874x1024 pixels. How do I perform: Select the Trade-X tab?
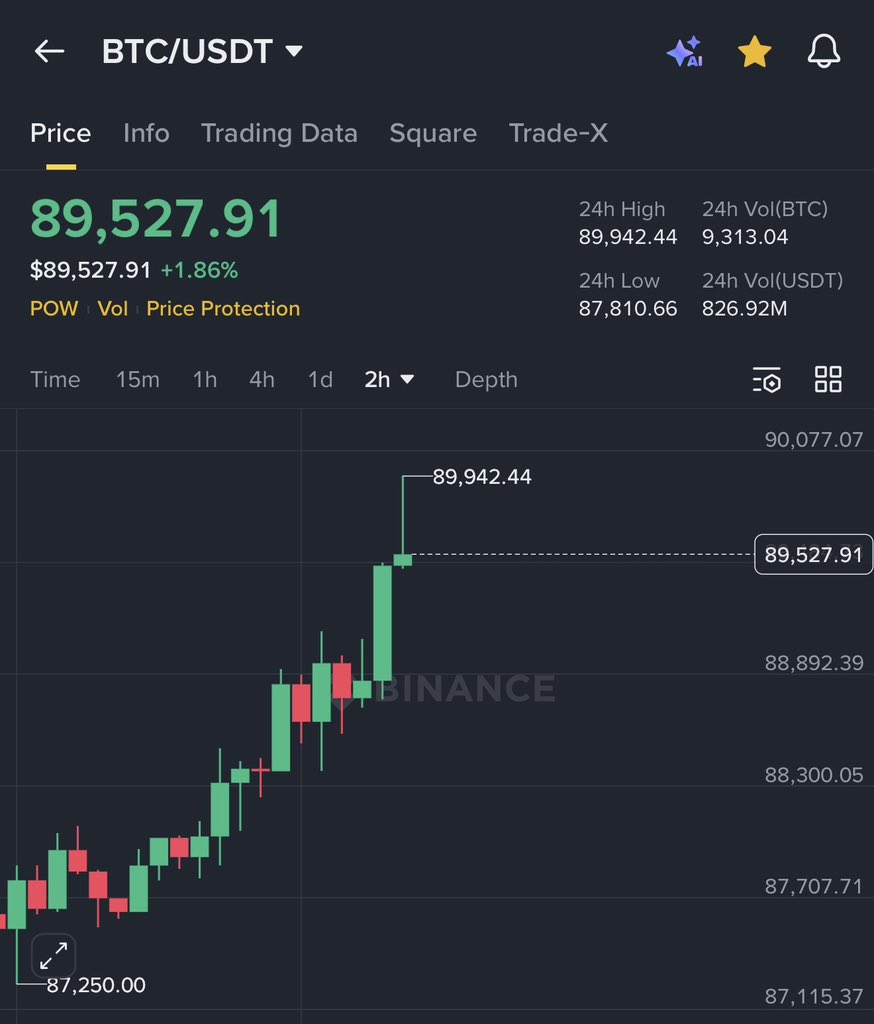point(558,132)
